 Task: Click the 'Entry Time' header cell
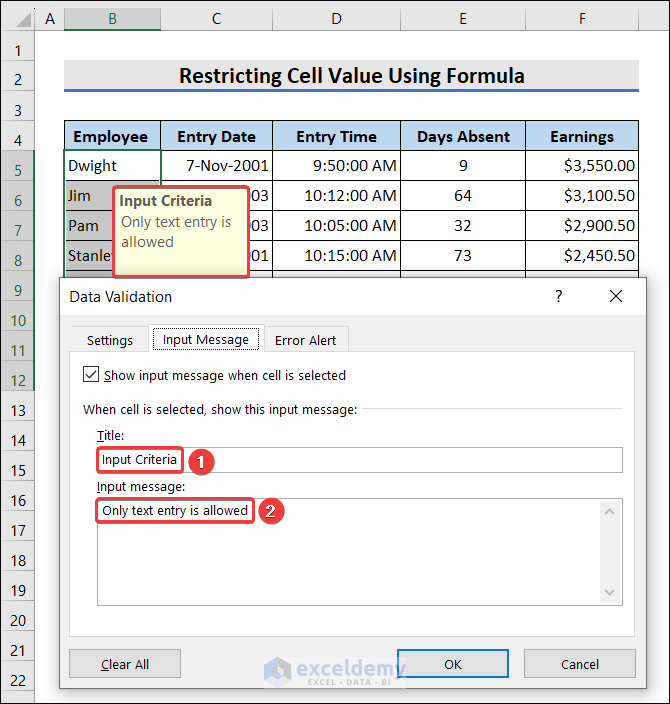pyautogui.click(x=336, y=136)
